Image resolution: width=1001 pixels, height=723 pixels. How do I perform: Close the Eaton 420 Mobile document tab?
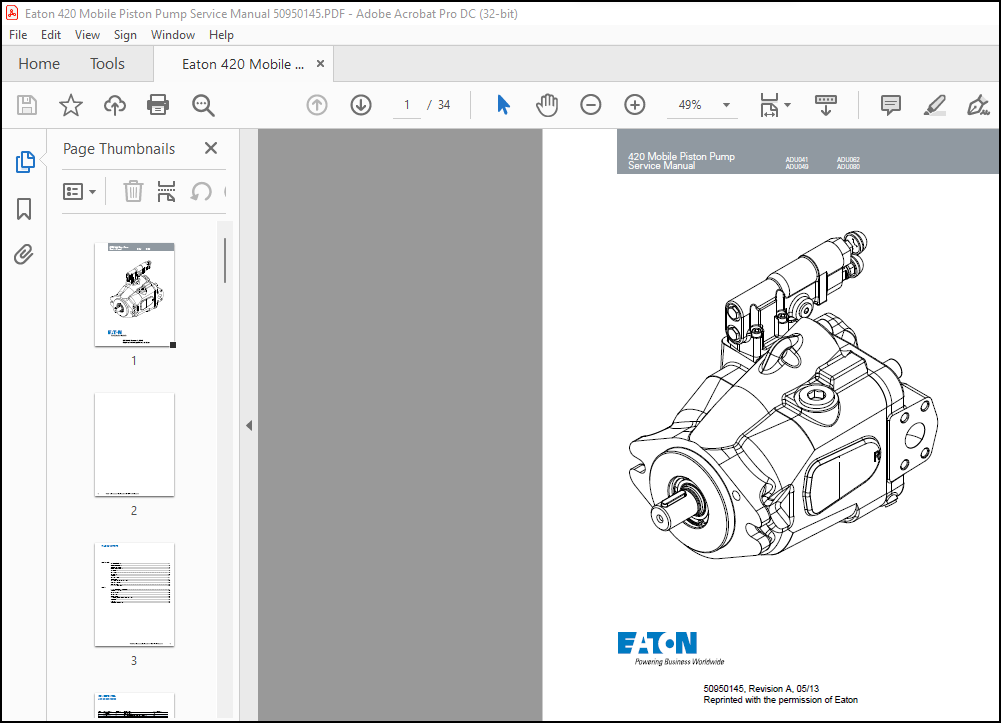coord(320,64)
